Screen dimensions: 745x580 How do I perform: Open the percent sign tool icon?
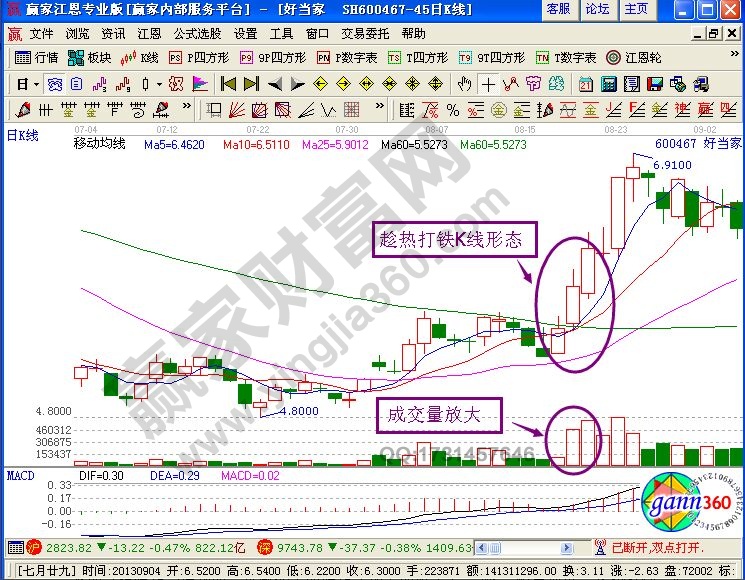[x=453, y=109]
